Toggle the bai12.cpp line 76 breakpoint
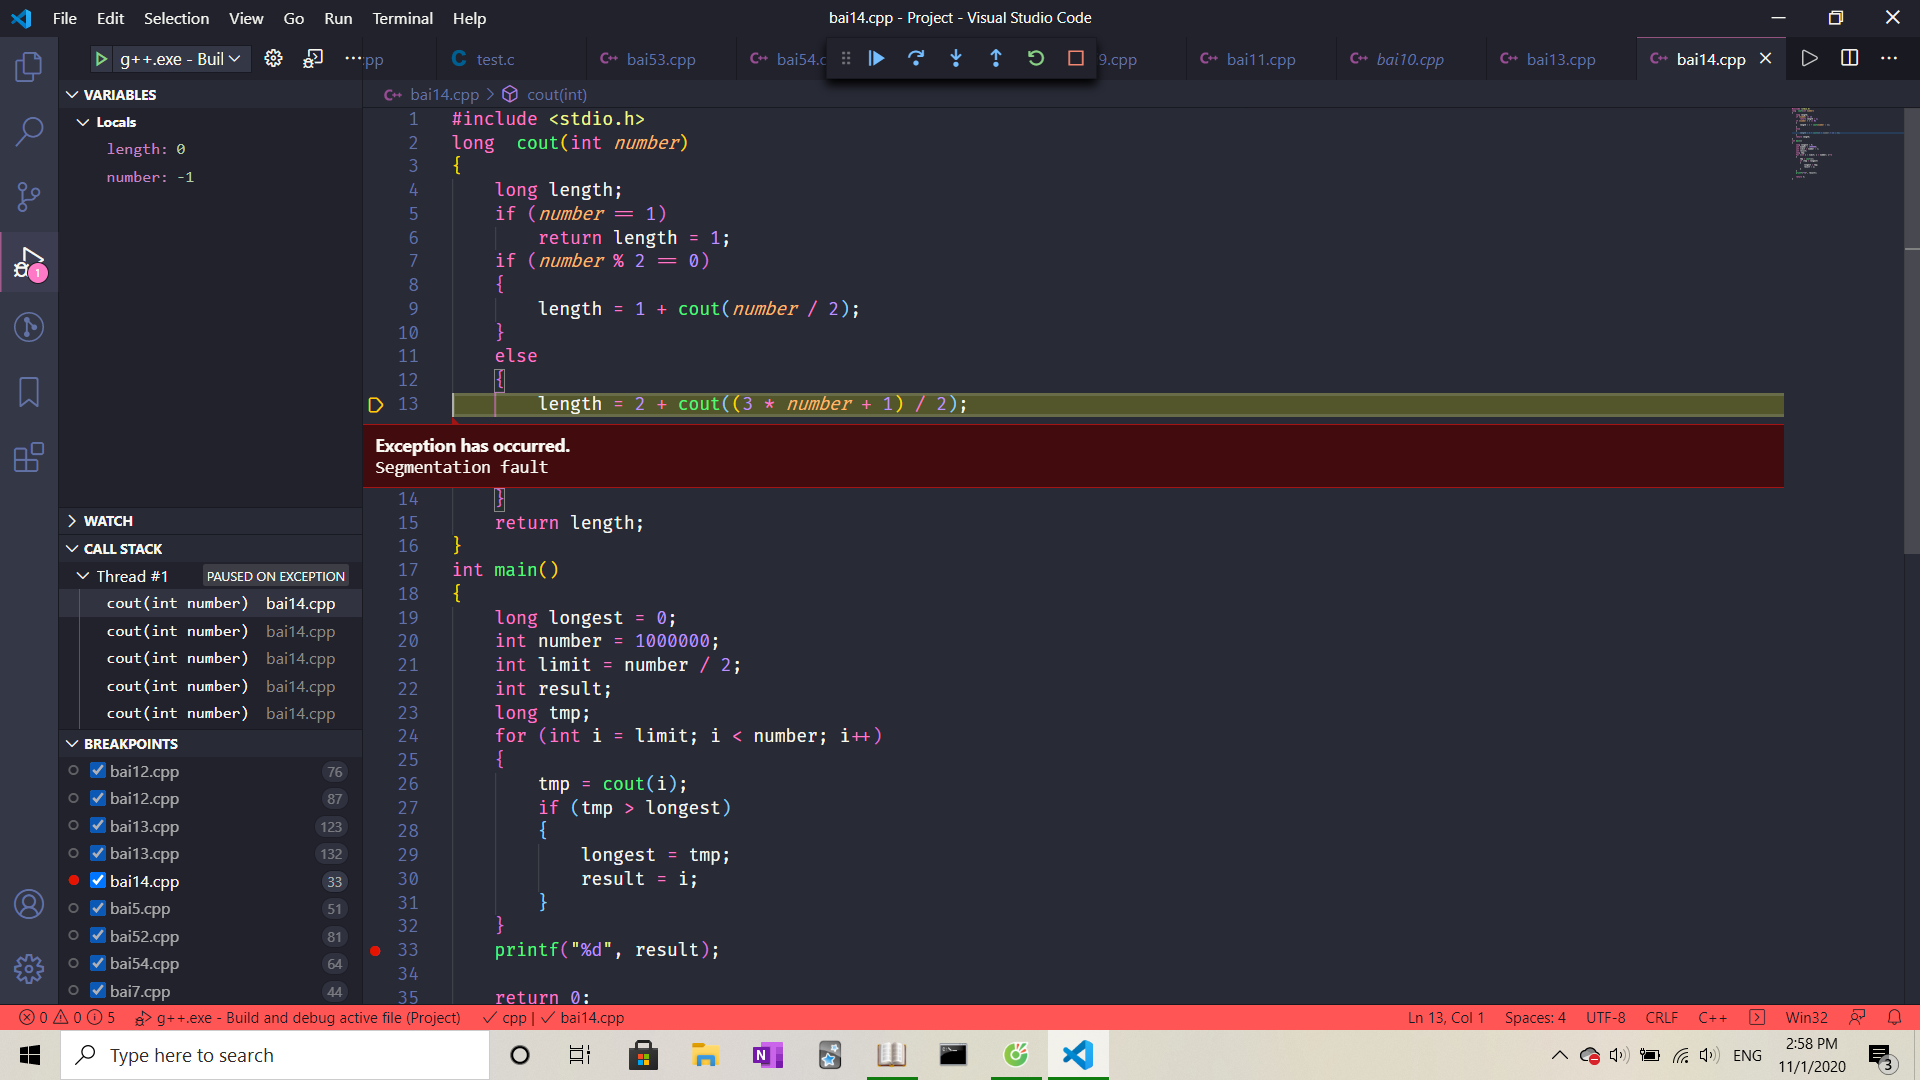The image size is (1920, 1080). (98, 771)
